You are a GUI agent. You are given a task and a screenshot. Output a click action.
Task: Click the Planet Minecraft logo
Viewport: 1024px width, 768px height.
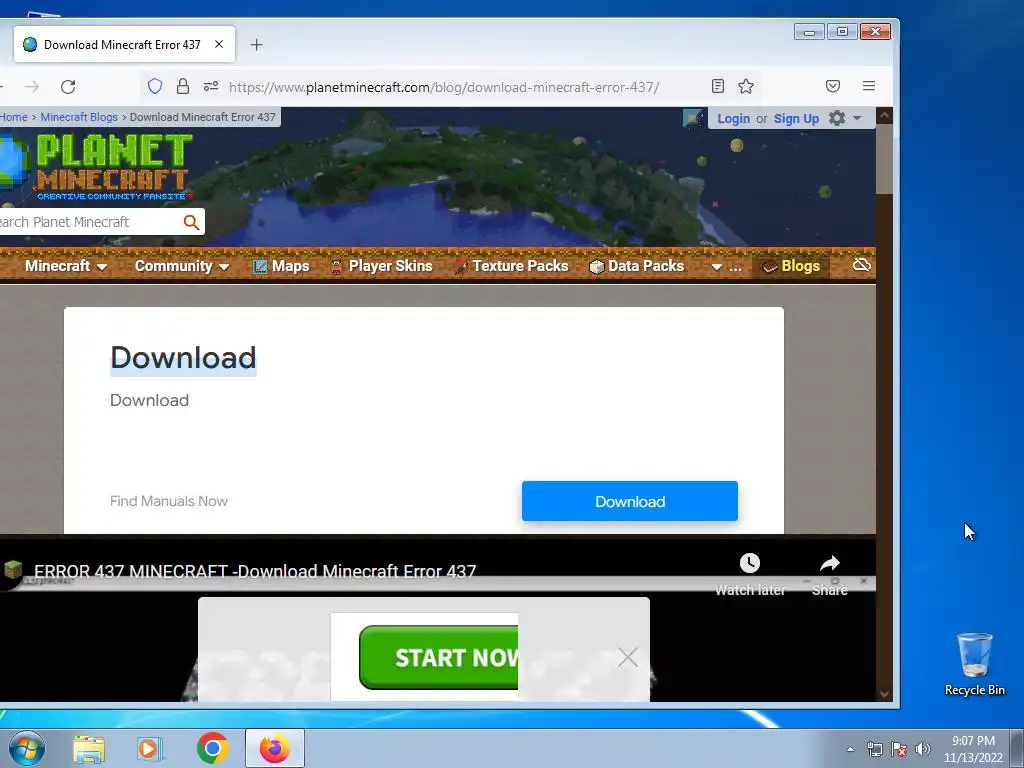pyautogui.click(x=97, y=167)
